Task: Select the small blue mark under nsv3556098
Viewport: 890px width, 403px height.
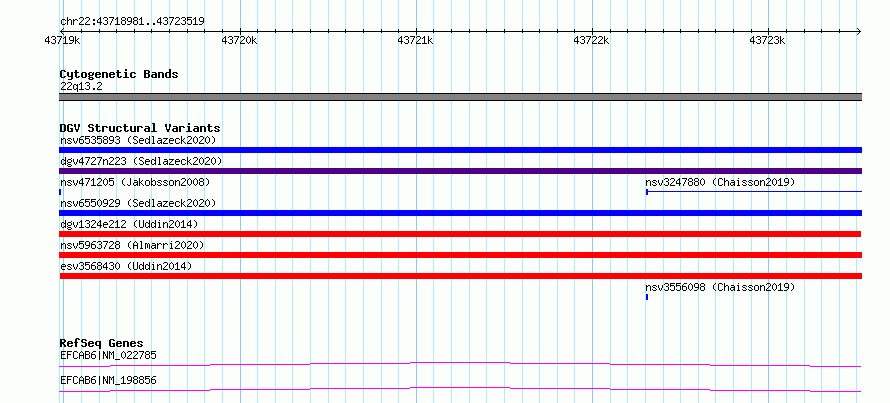Action: click(646, 297)
